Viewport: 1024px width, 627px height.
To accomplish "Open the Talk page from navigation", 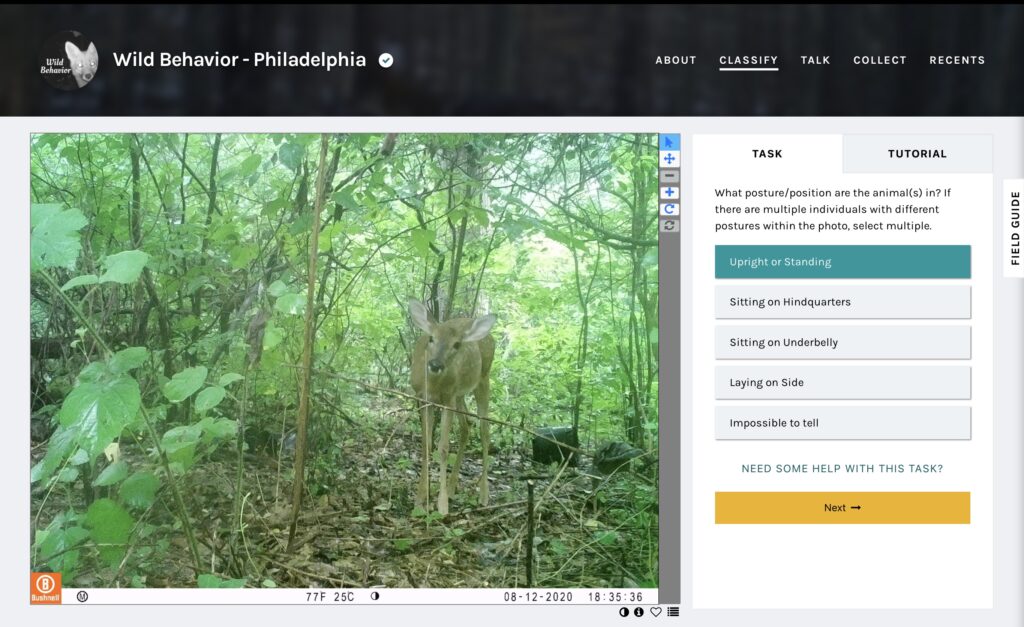I will pyautogui.click(x=815, y=60).
